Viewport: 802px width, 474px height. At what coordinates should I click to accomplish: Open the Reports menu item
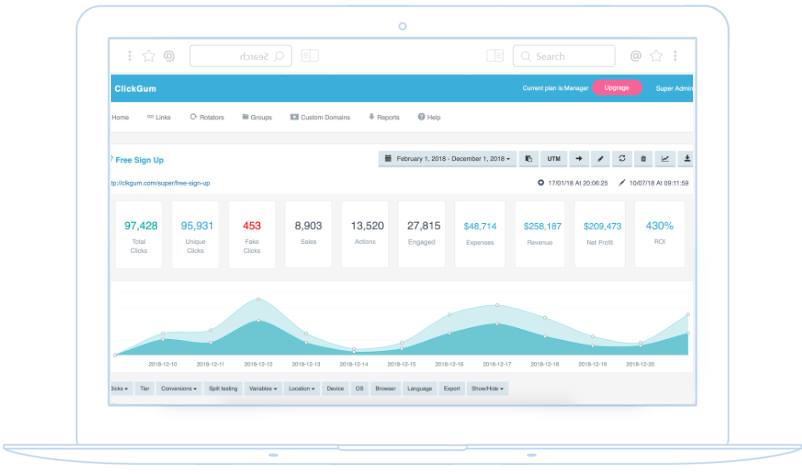(x=384, y=117)
